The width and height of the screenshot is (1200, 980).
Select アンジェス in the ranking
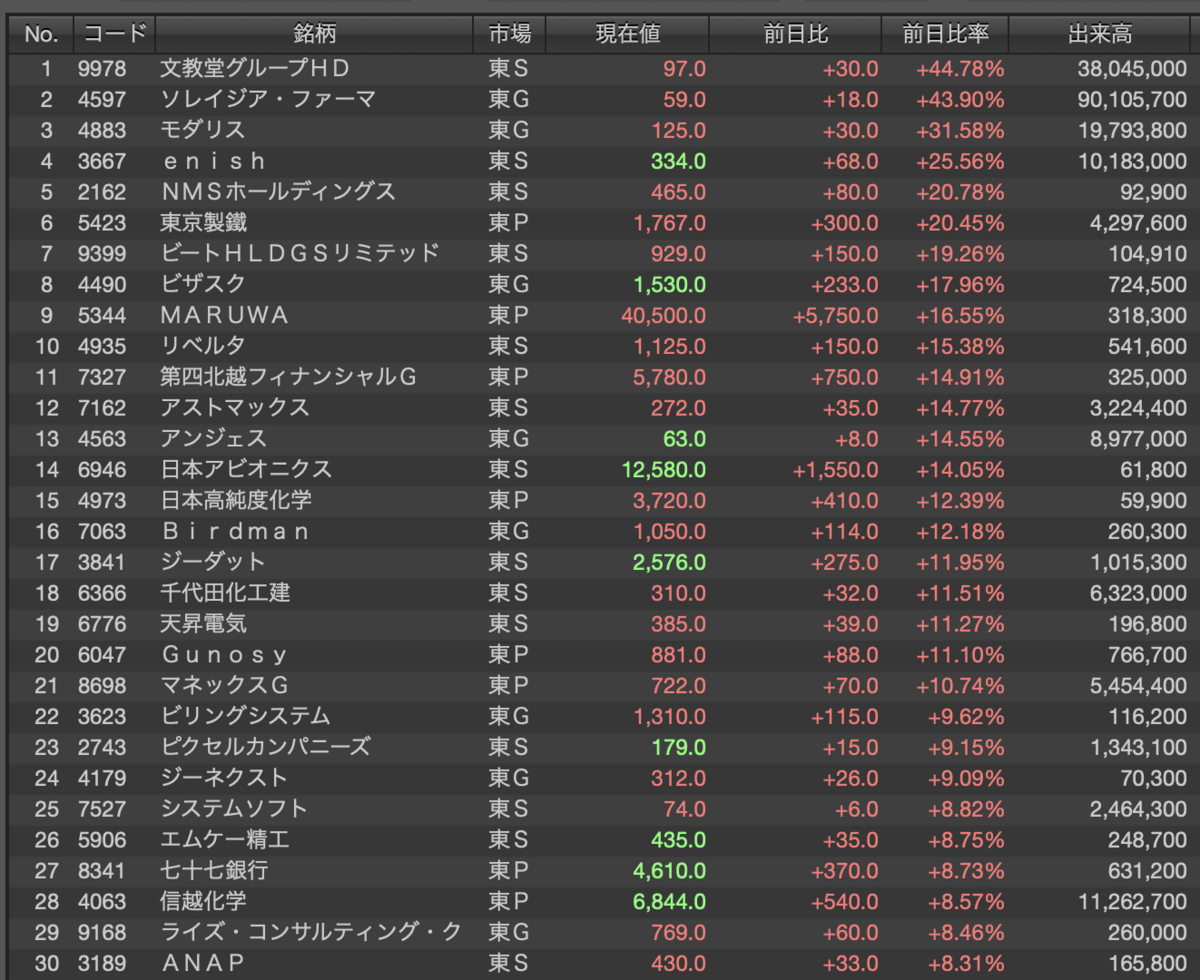[213, 439]
